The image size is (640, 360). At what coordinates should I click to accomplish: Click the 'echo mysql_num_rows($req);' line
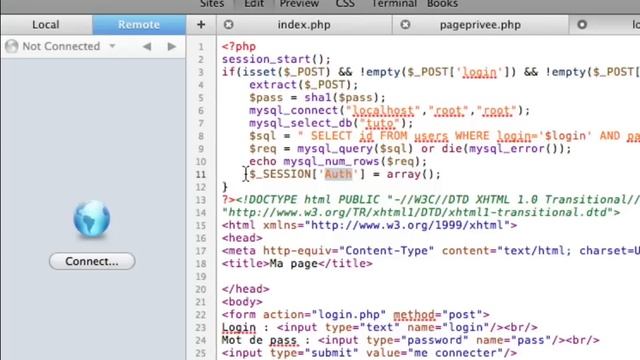pyautogui.click(x=338, y=162)
